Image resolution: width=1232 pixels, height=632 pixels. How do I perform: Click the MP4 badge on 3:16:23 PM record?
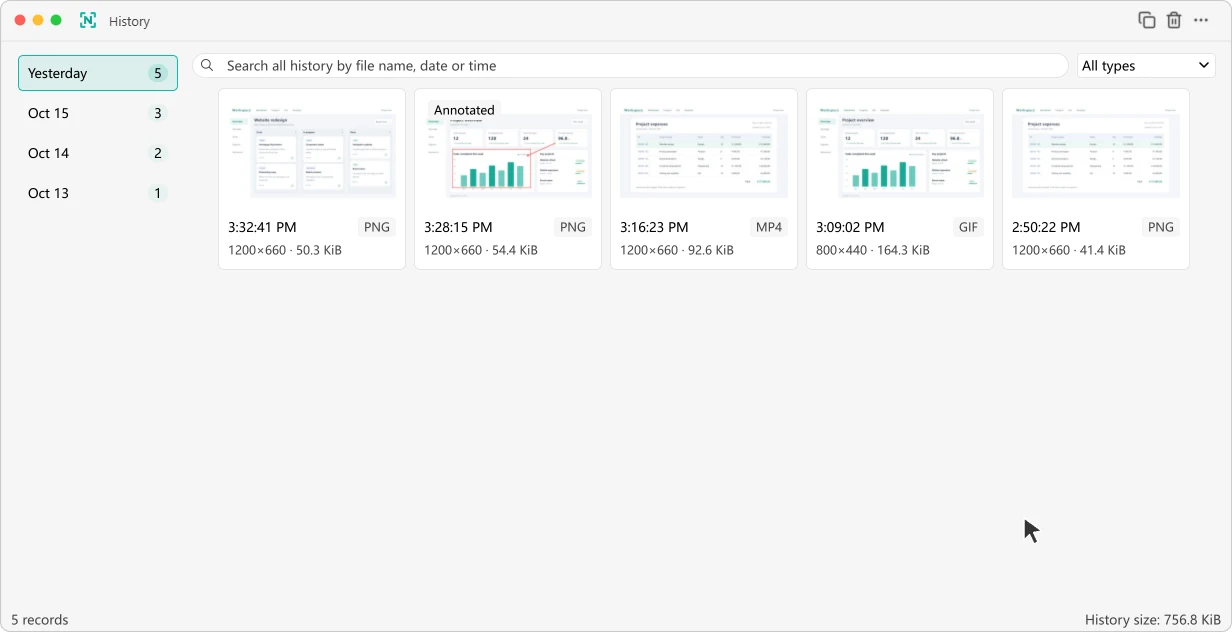[x=769, y=227]
